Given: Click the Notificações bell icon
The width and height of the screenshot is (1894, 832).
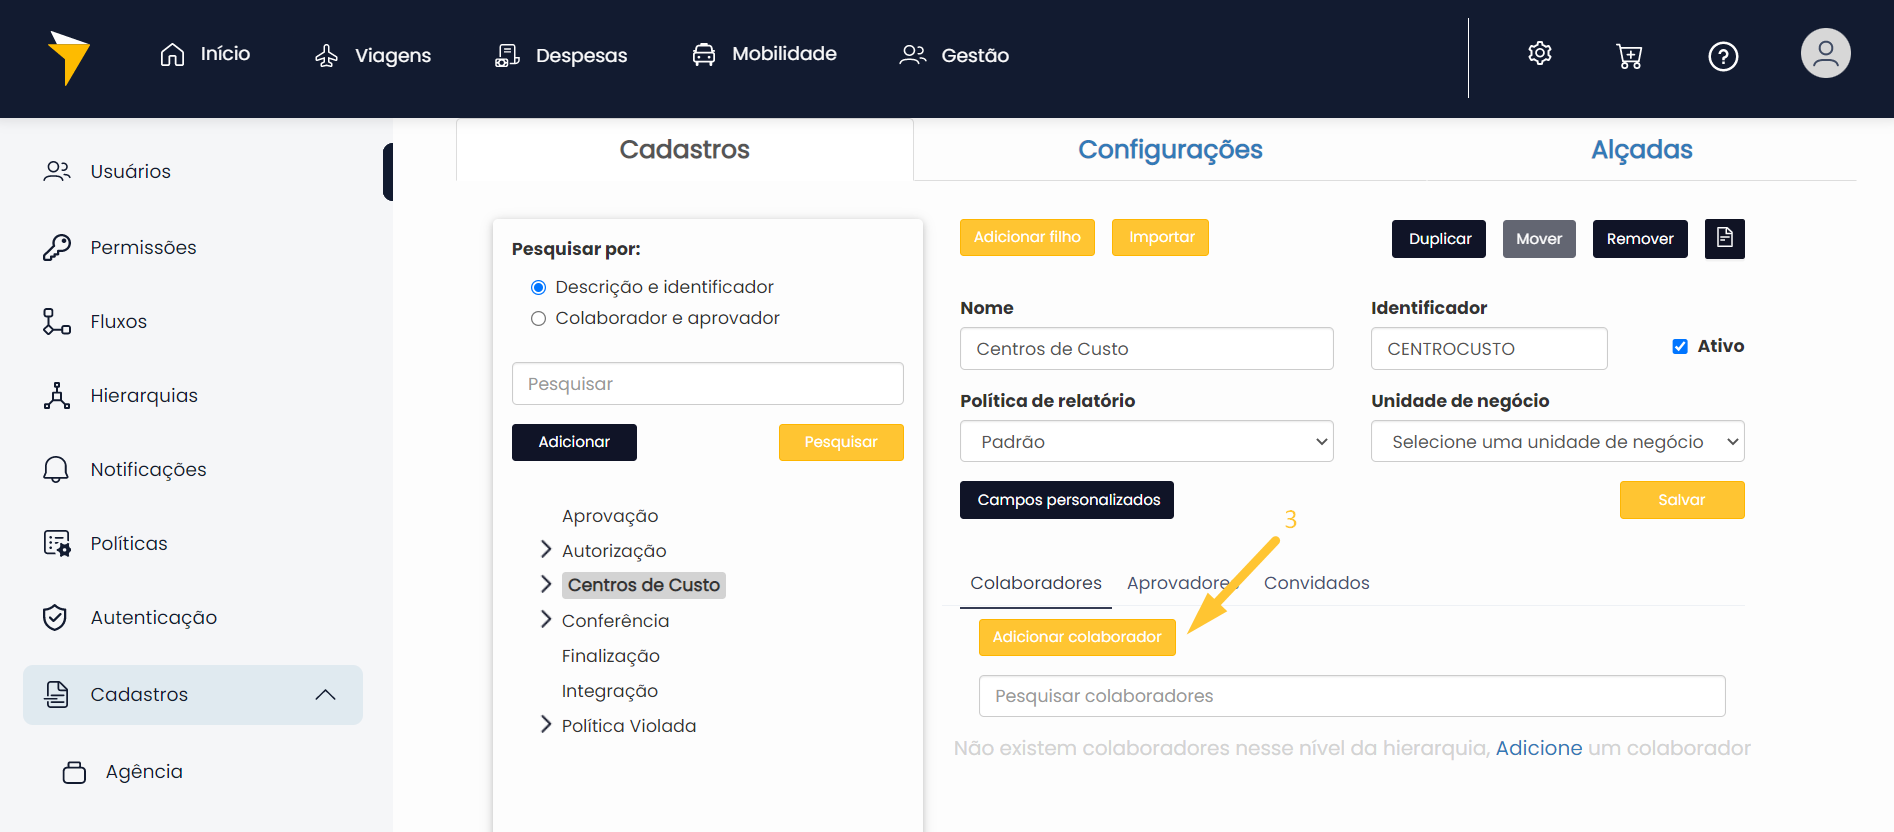Looking at the screenshot, I should tap(56, 470).
